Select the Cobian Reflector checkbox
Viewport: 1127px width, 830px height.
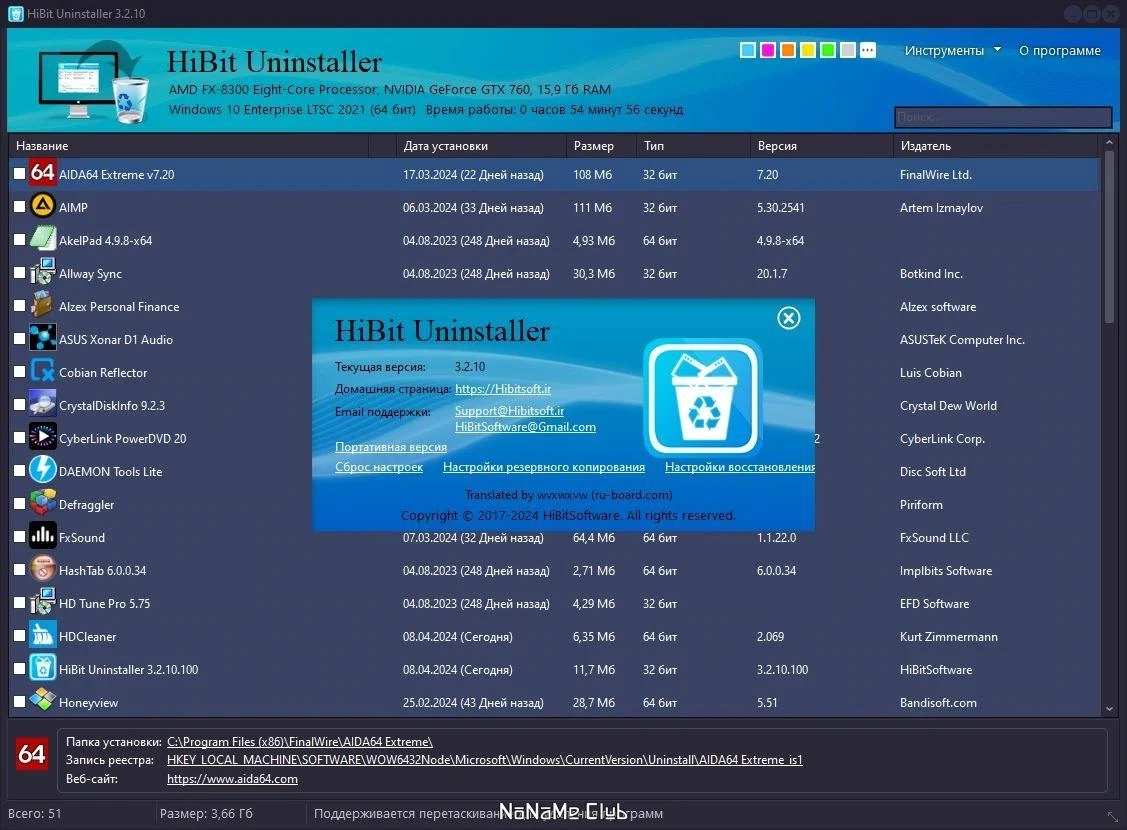pos(19,372)
